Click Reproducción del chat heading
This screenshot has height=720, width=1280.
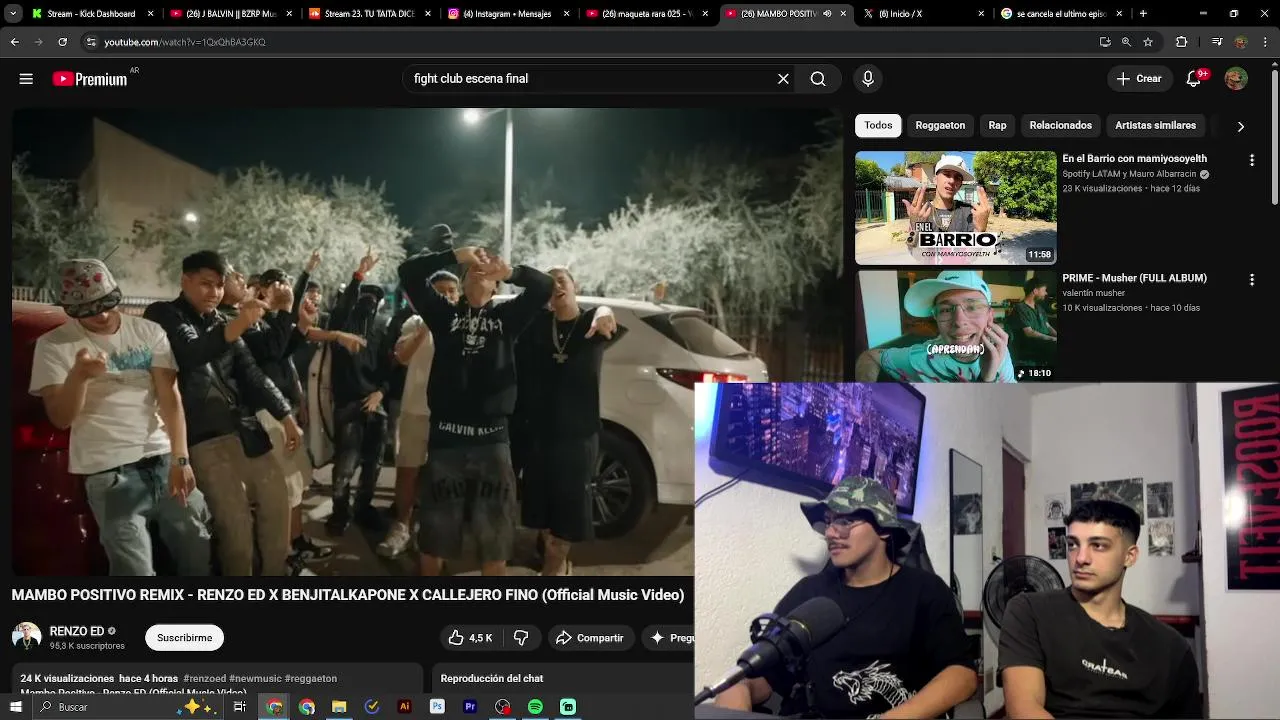click(492, 679)
